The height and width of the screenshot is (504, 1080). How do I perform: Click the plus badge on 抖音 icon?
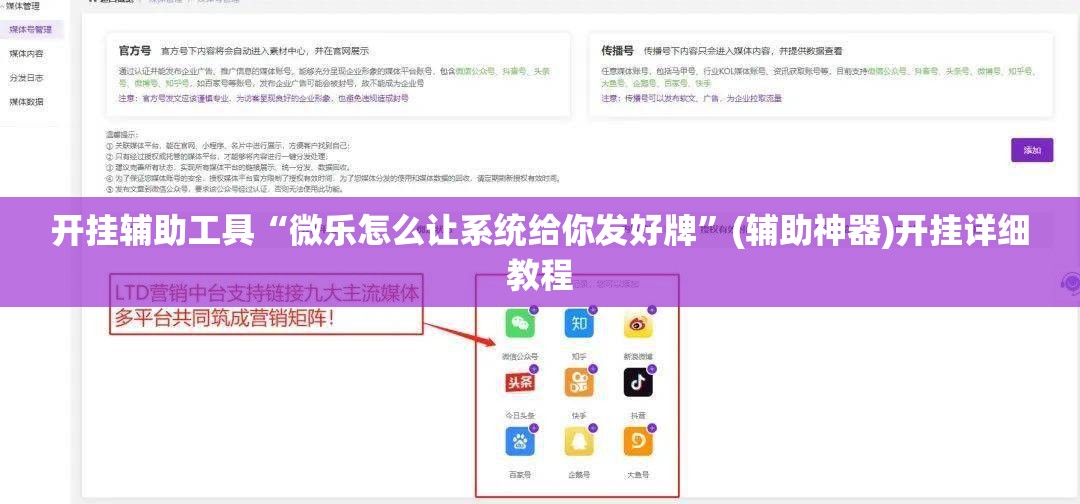point(652,369)
